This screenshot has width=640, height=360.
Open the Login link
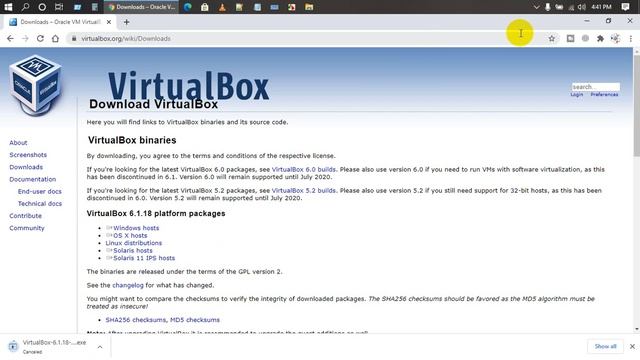577,94
